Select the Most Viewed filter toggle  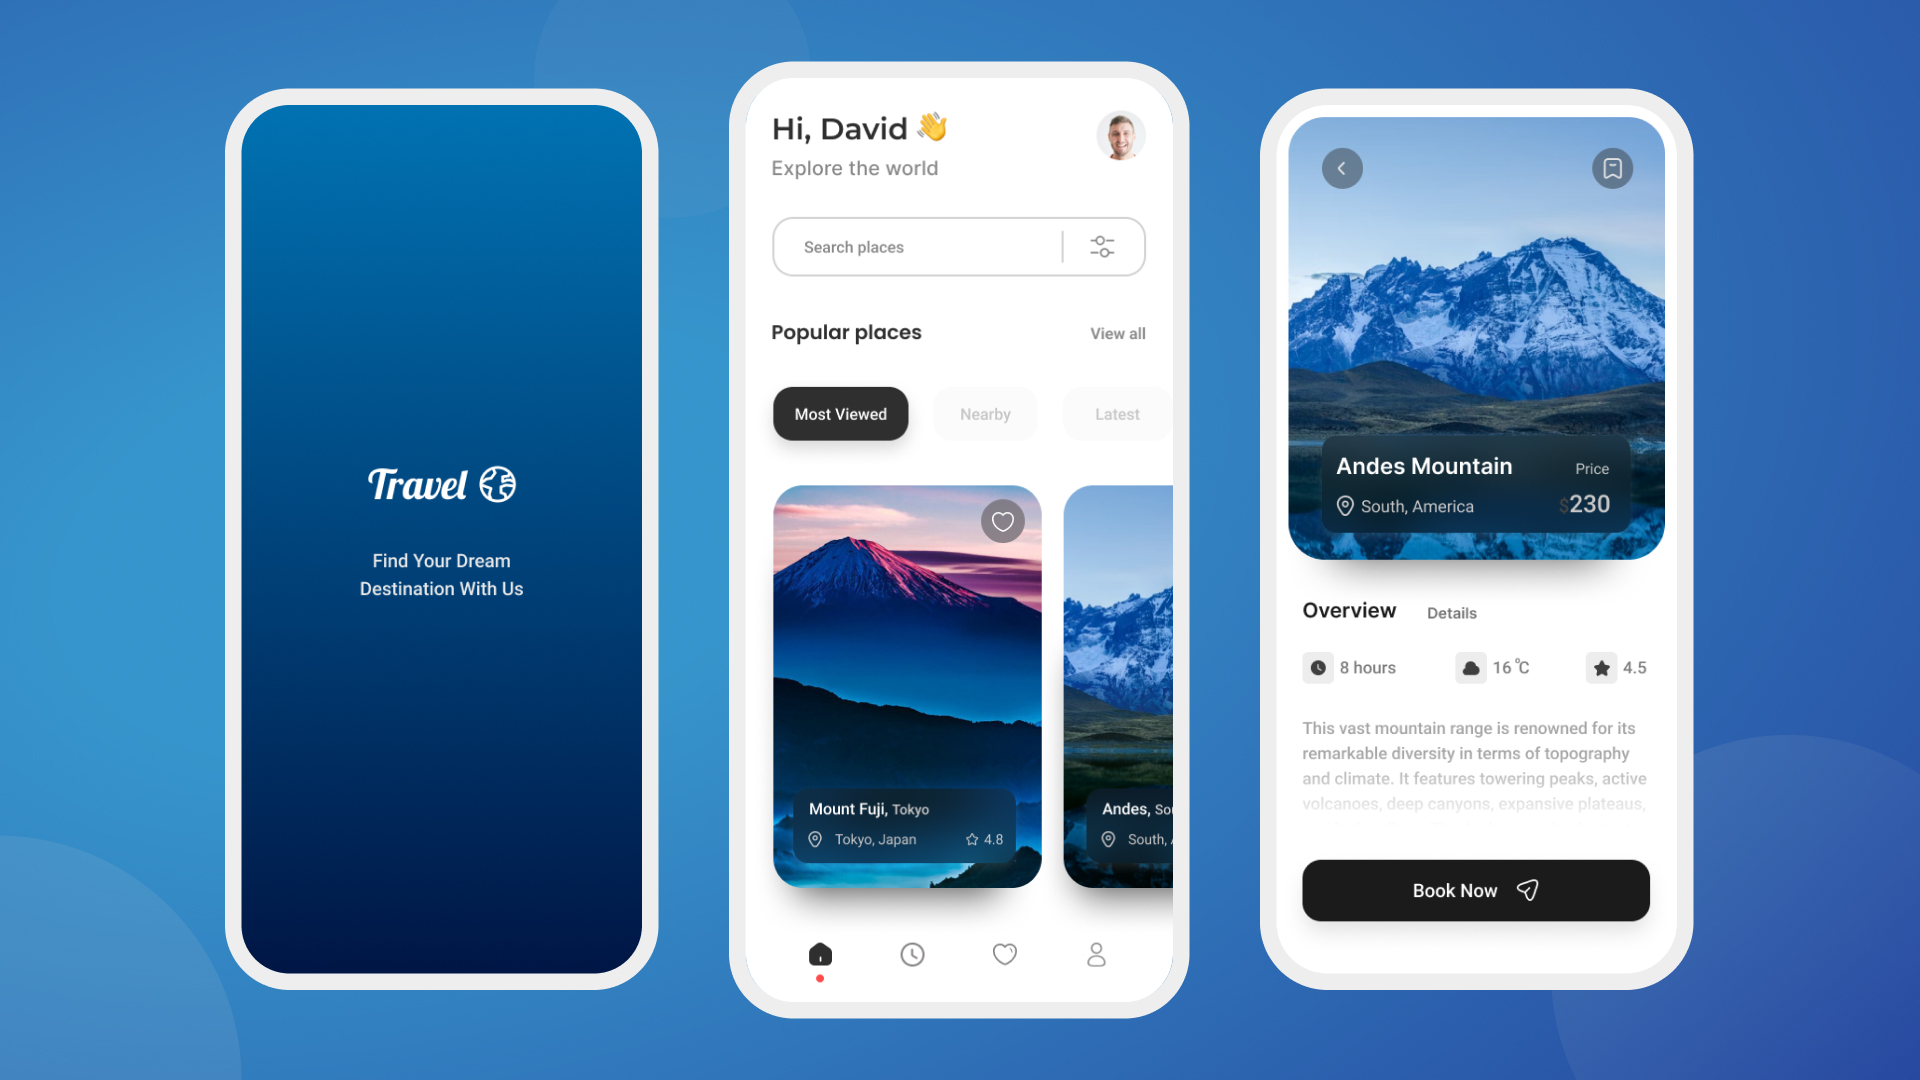tap(840, 413)
